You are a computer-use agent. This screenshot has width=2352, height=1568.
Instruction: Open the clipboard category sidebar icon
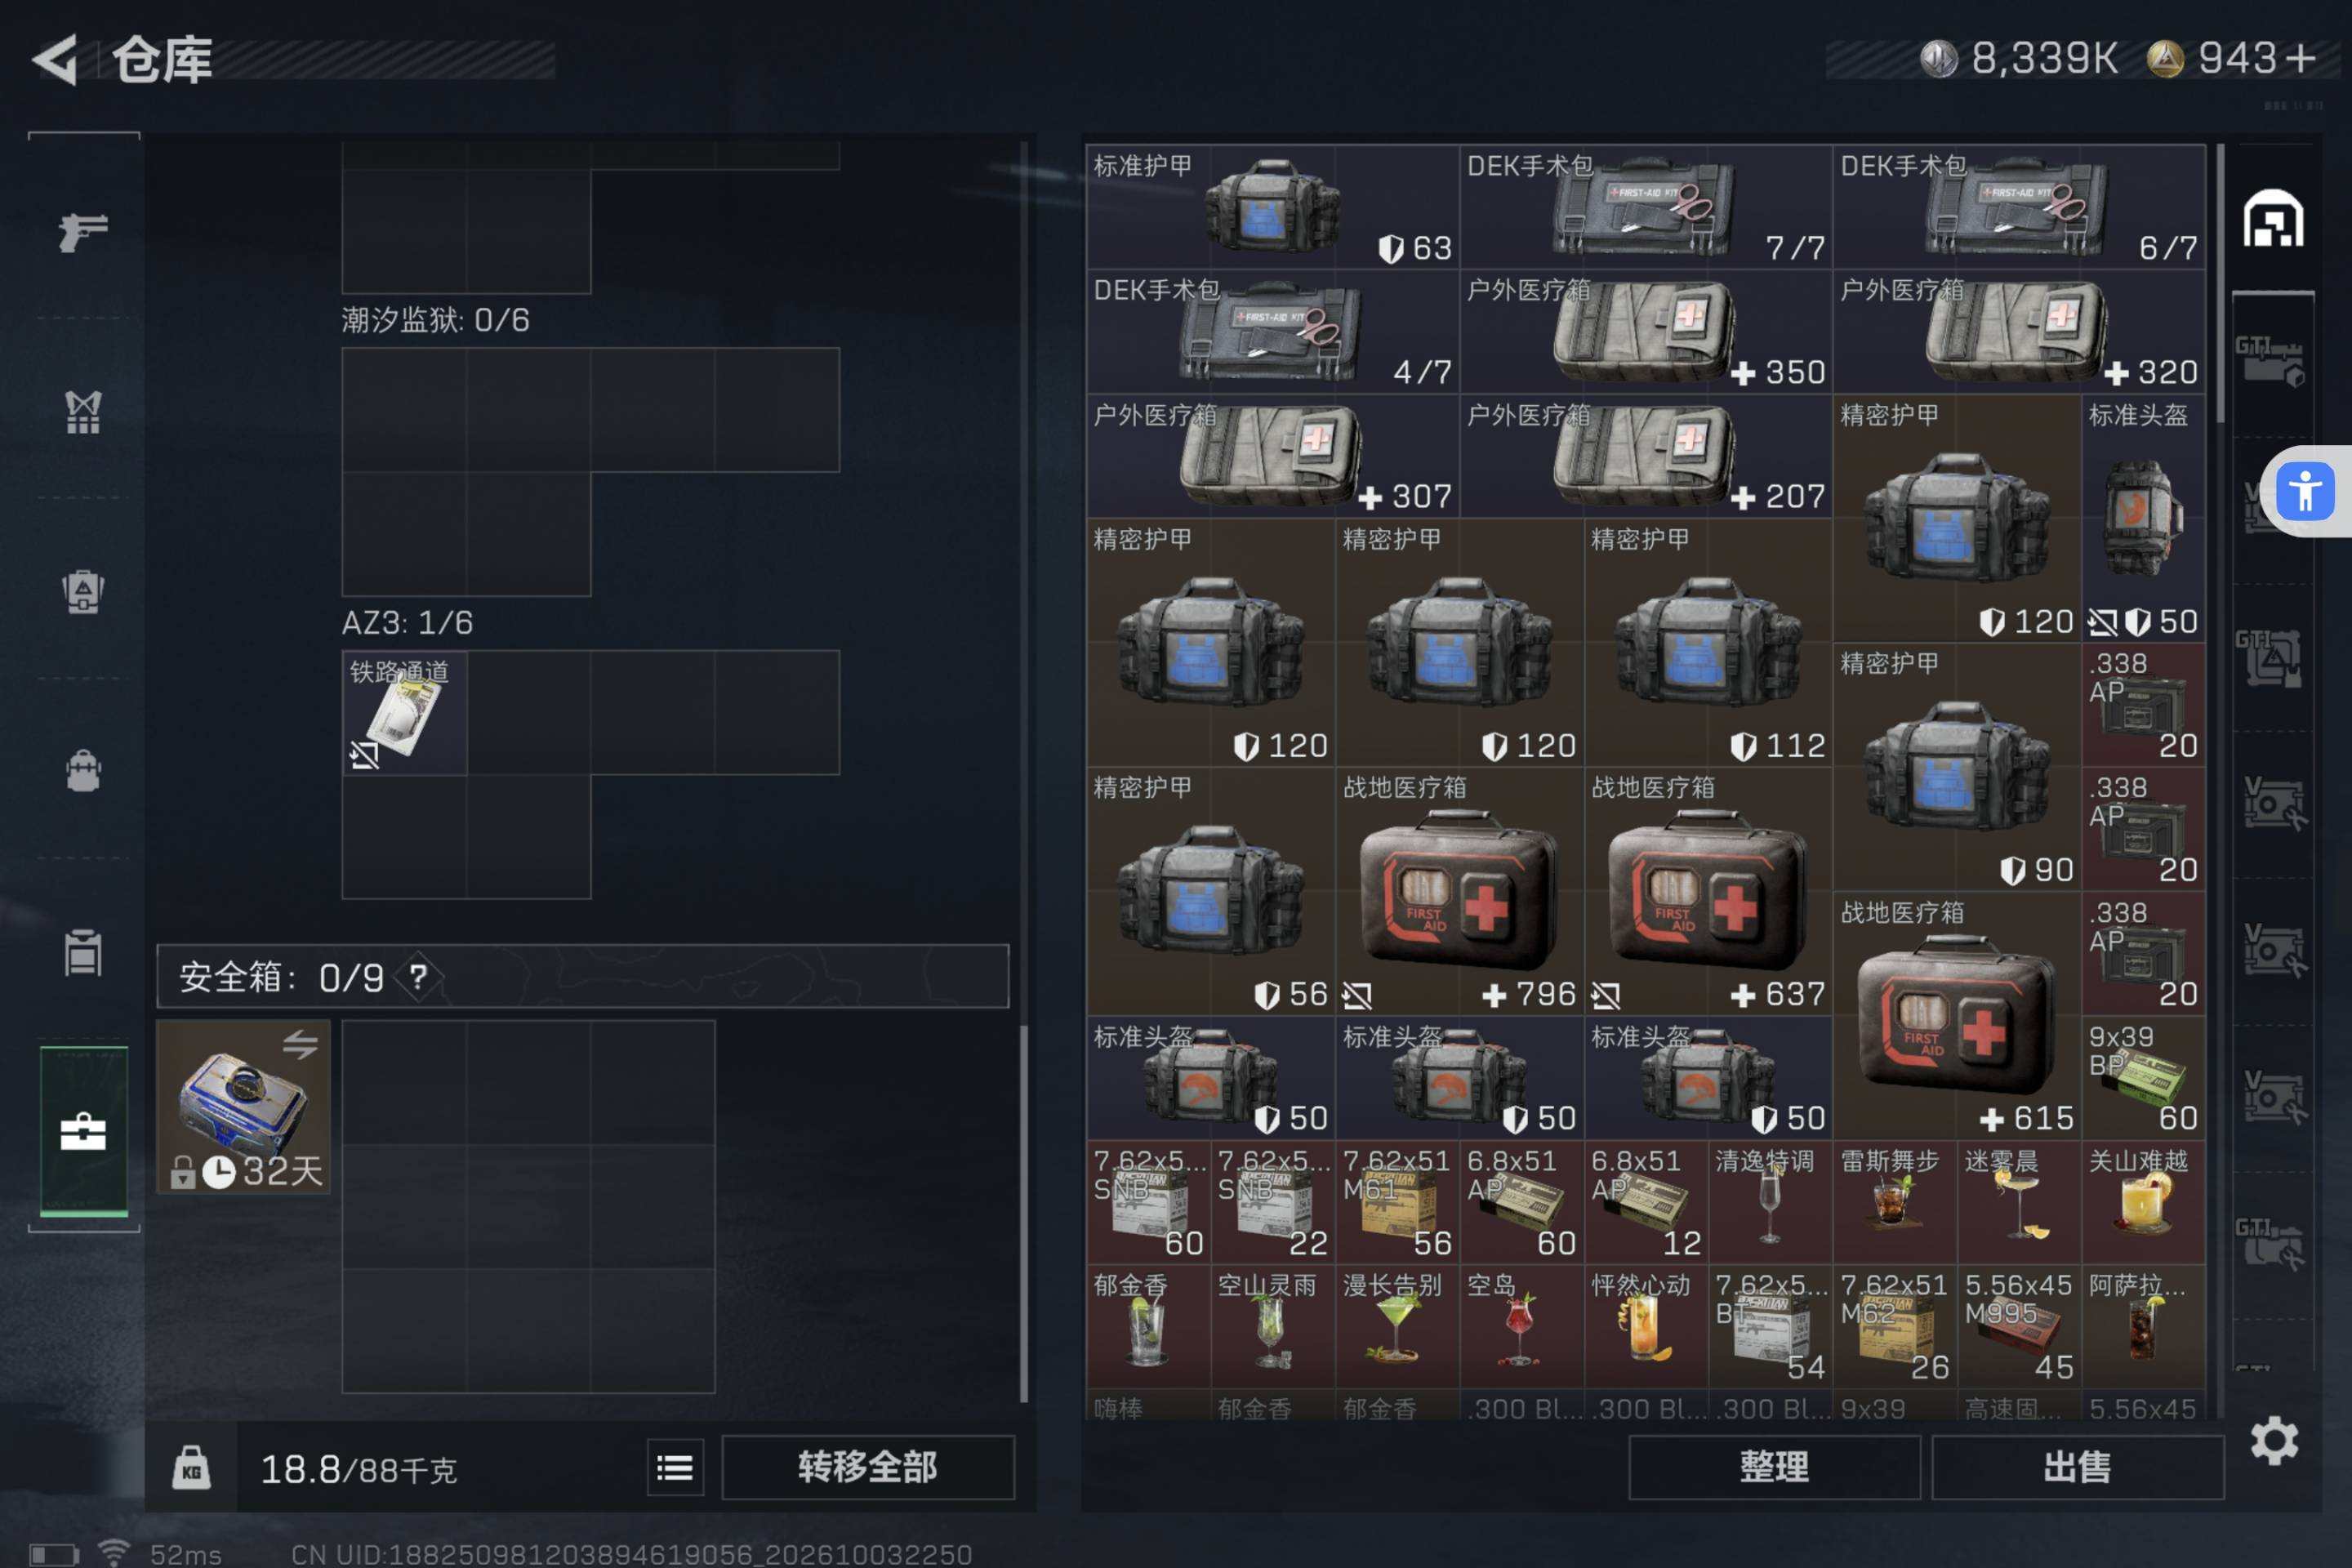pos(83,951)
